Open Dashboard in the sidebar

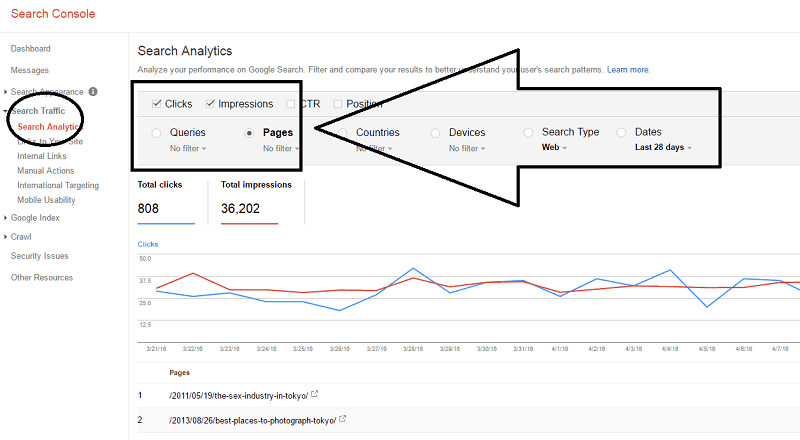click(30, 49)
